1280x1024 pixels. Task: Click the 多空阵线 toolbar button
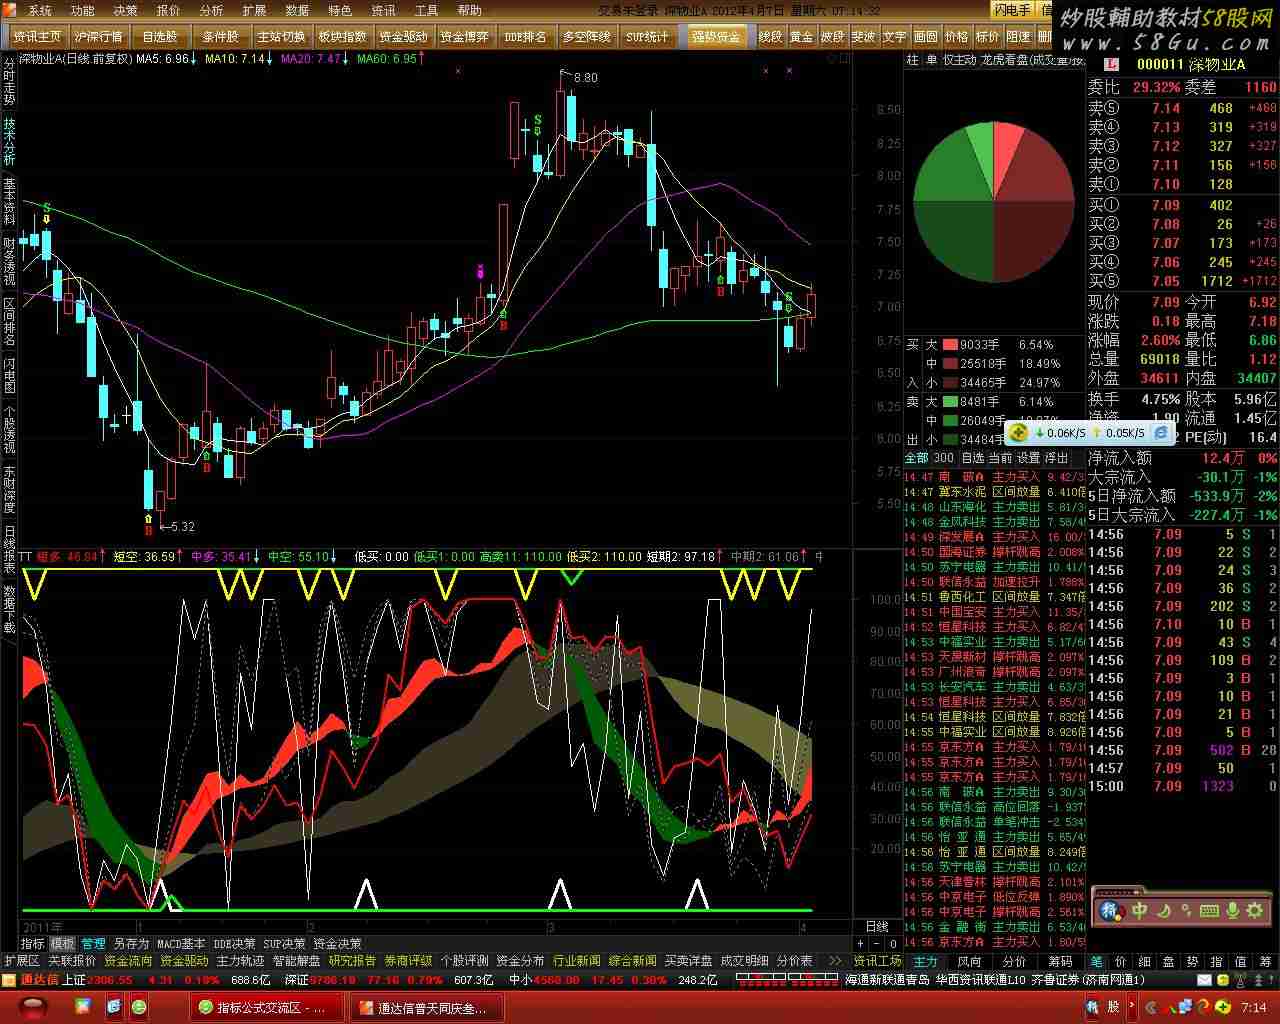586,37
